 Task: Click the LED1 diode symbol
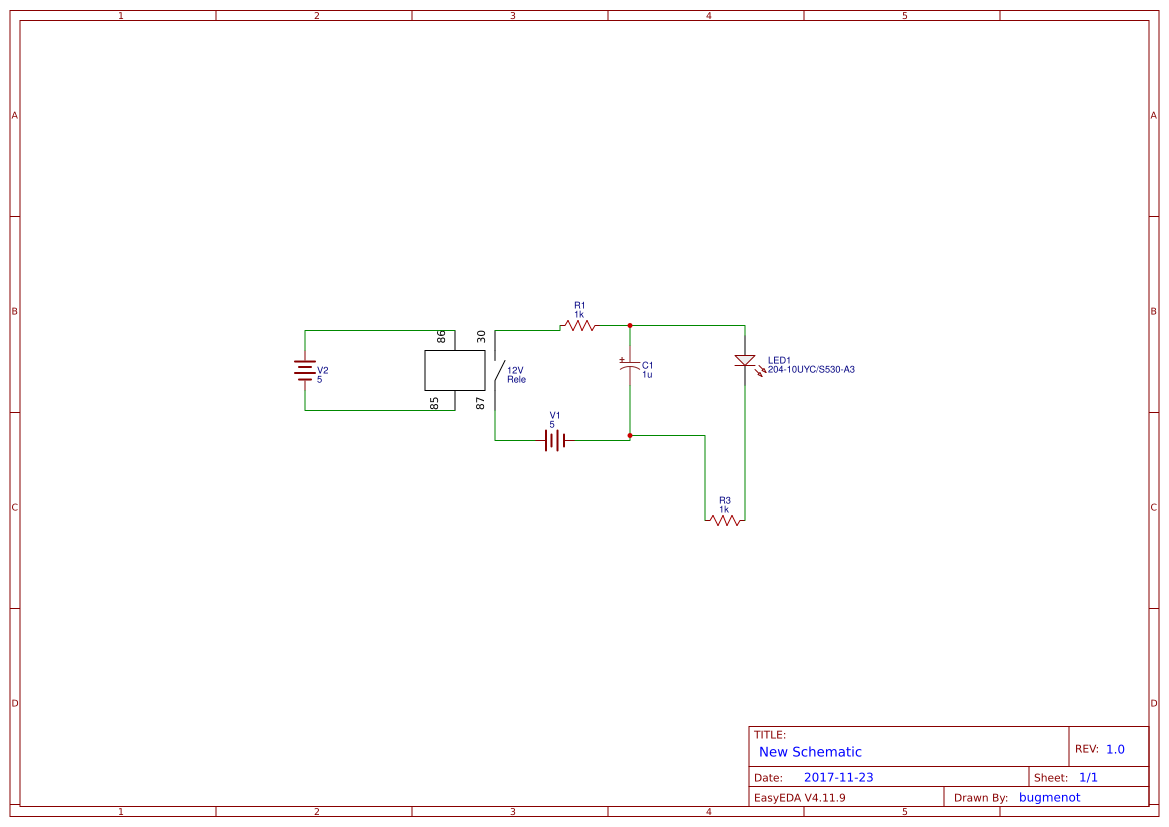(744, 360)
